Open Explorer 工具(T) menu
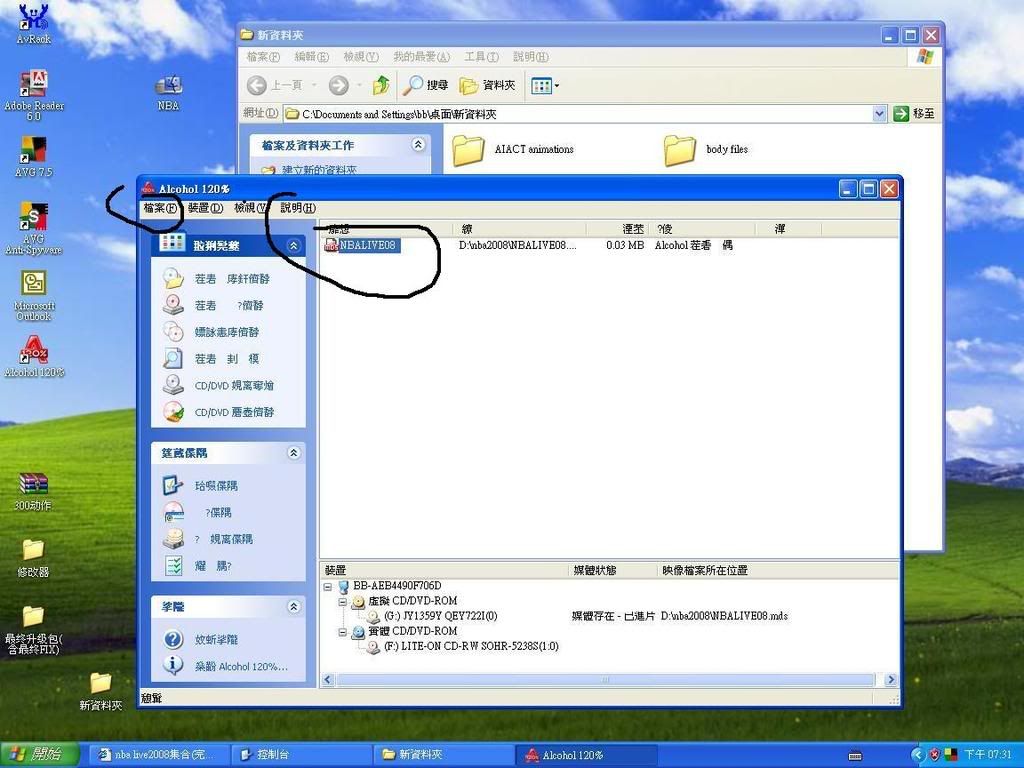Screen dimensions: 1024x768 tap(481, 57)
